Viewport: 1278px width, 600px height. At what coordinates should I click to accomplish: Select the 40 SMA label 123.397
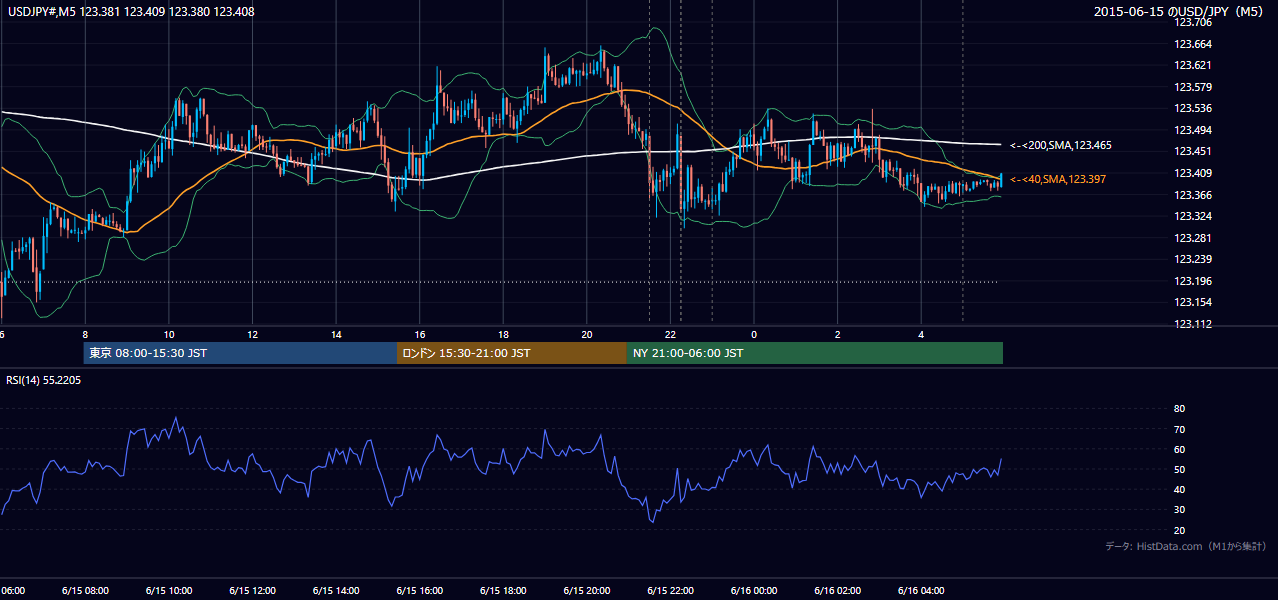click(1057, 179)
